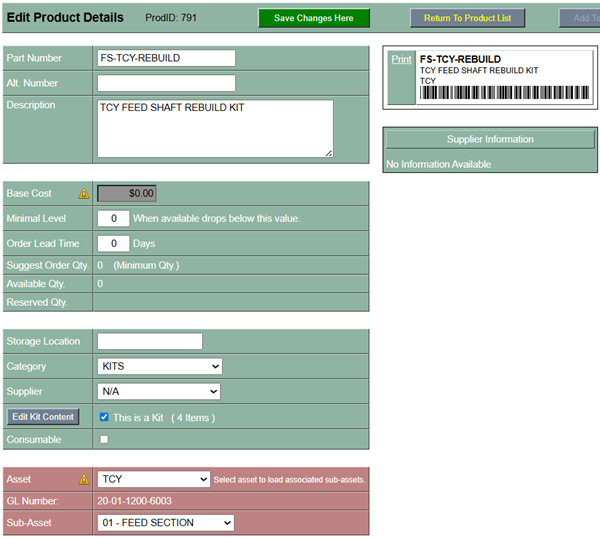Screen dimensions: 600x538
Task: Click the Order Lead Time days field
Action: pyautogui.click(x=113, y=243)
